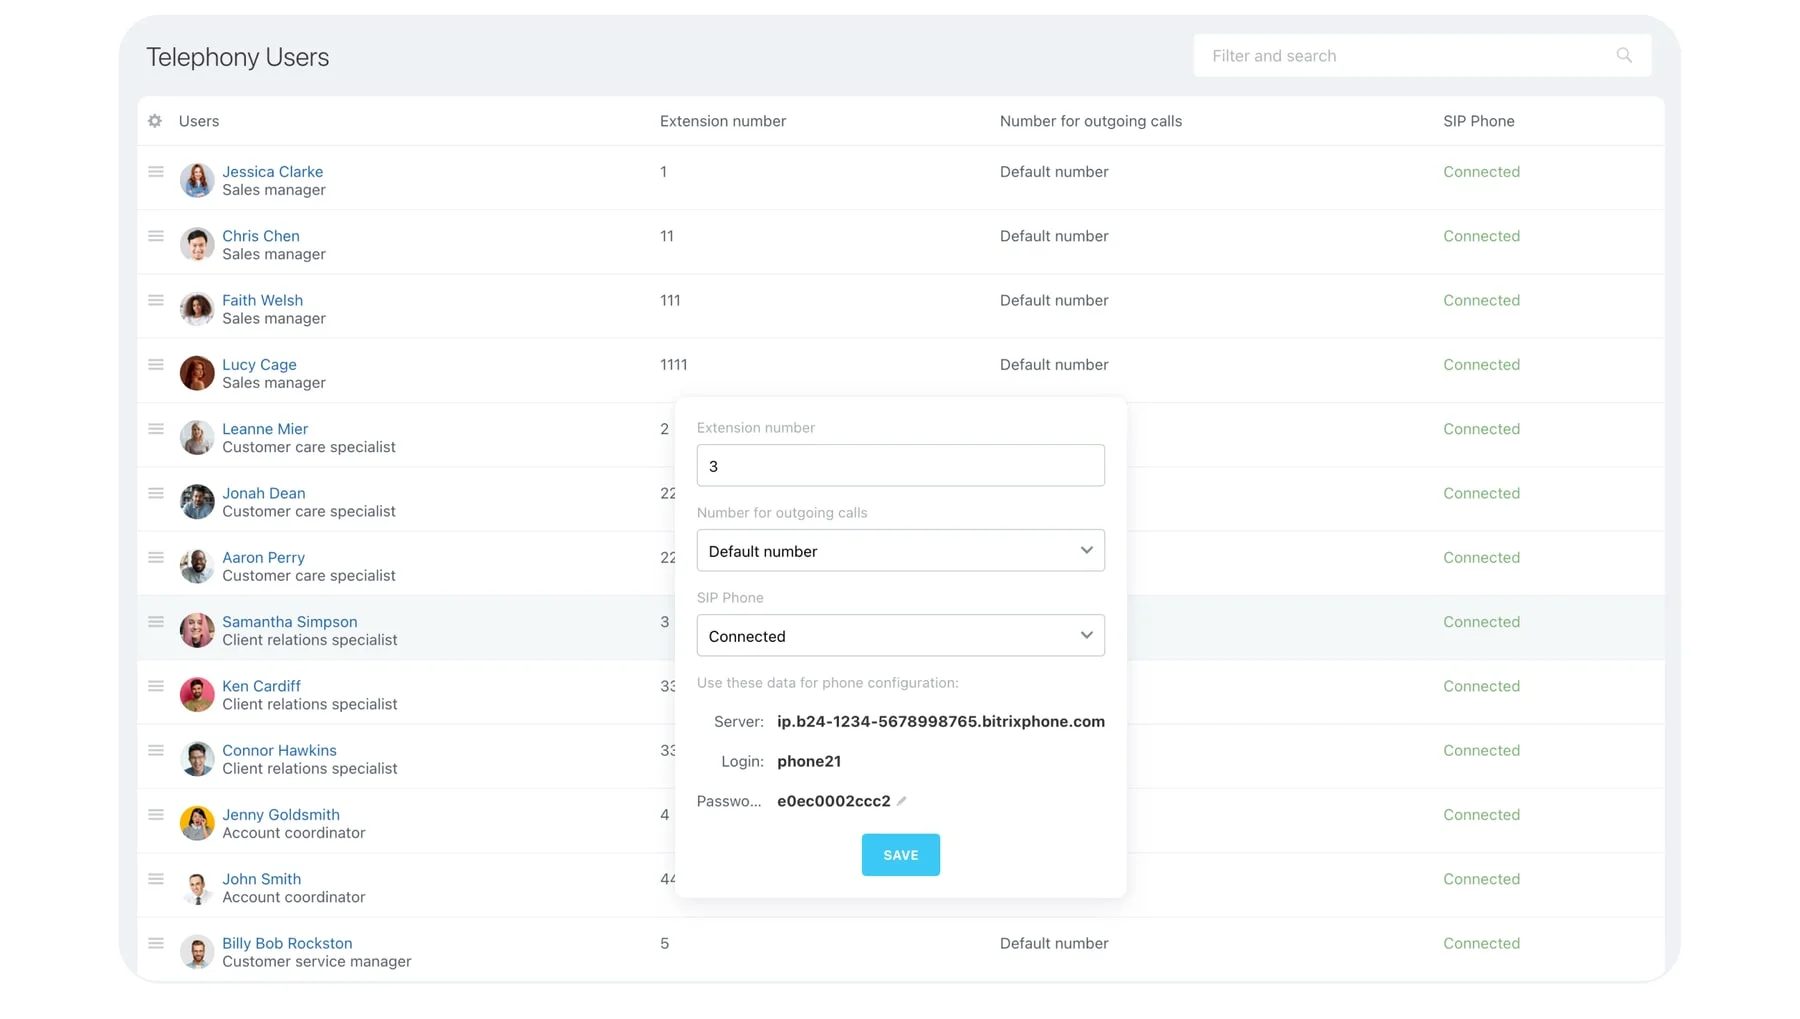1800x1019 pixels.
Task: Open row menu for Jessica Clarke
Action: tap(156, 172)
